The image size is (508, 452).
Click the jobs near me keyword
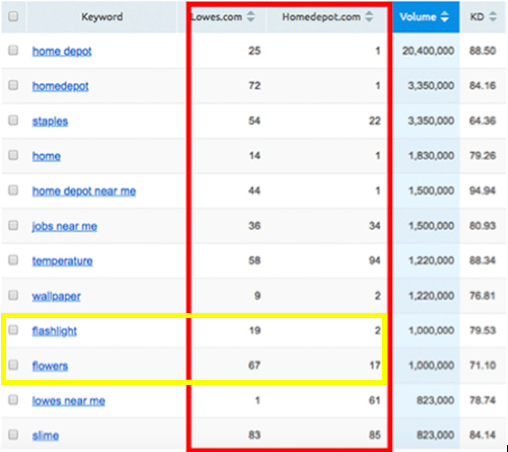65,226
